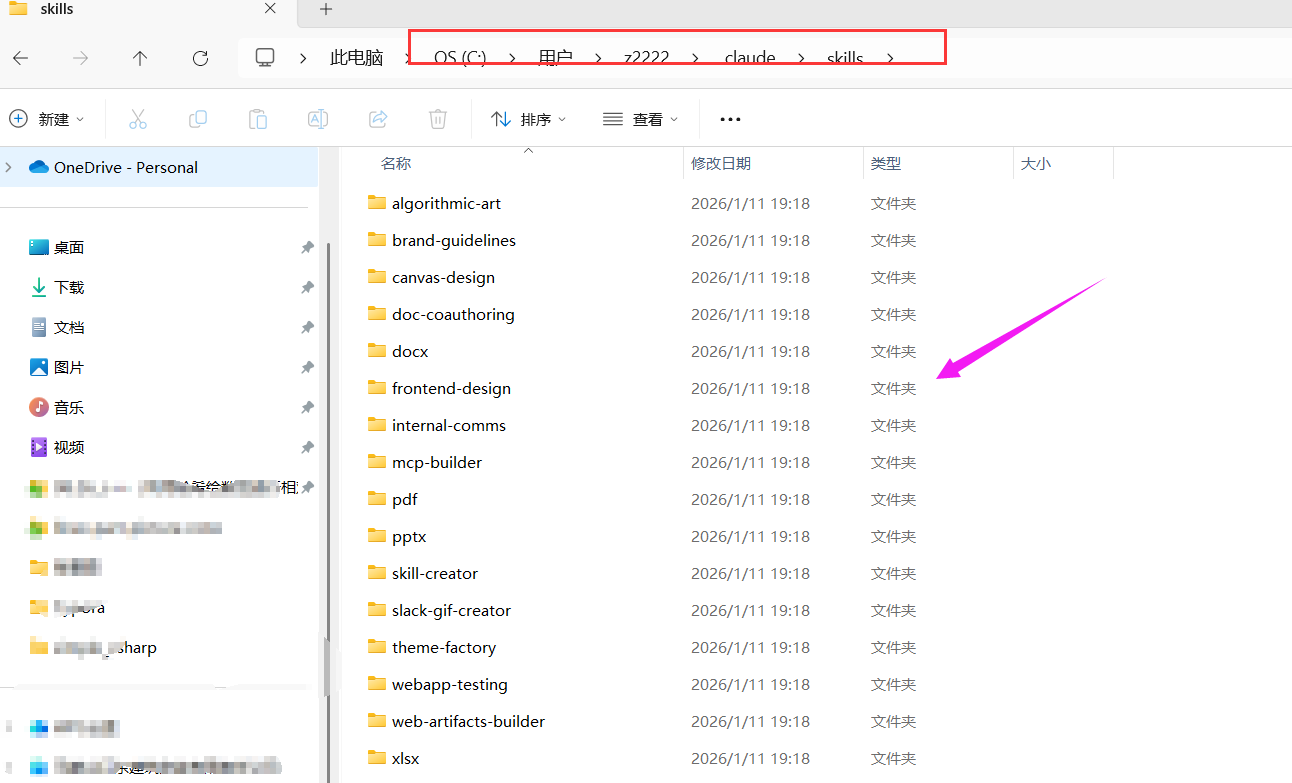
Task: Click chevron after skills in address bar
Action: point(890,58)
